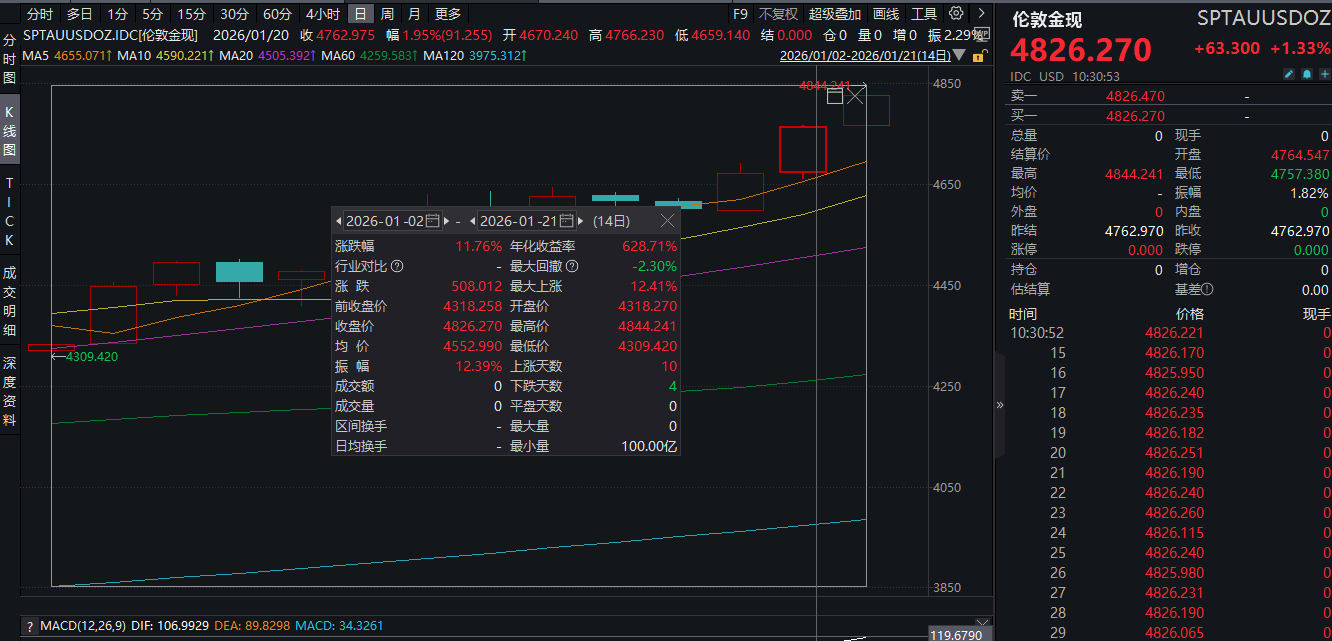Switch to the 周 weekly tab
Viewport: 1332px width, 641px height.
pyautogui.click(x=388, y=14)
